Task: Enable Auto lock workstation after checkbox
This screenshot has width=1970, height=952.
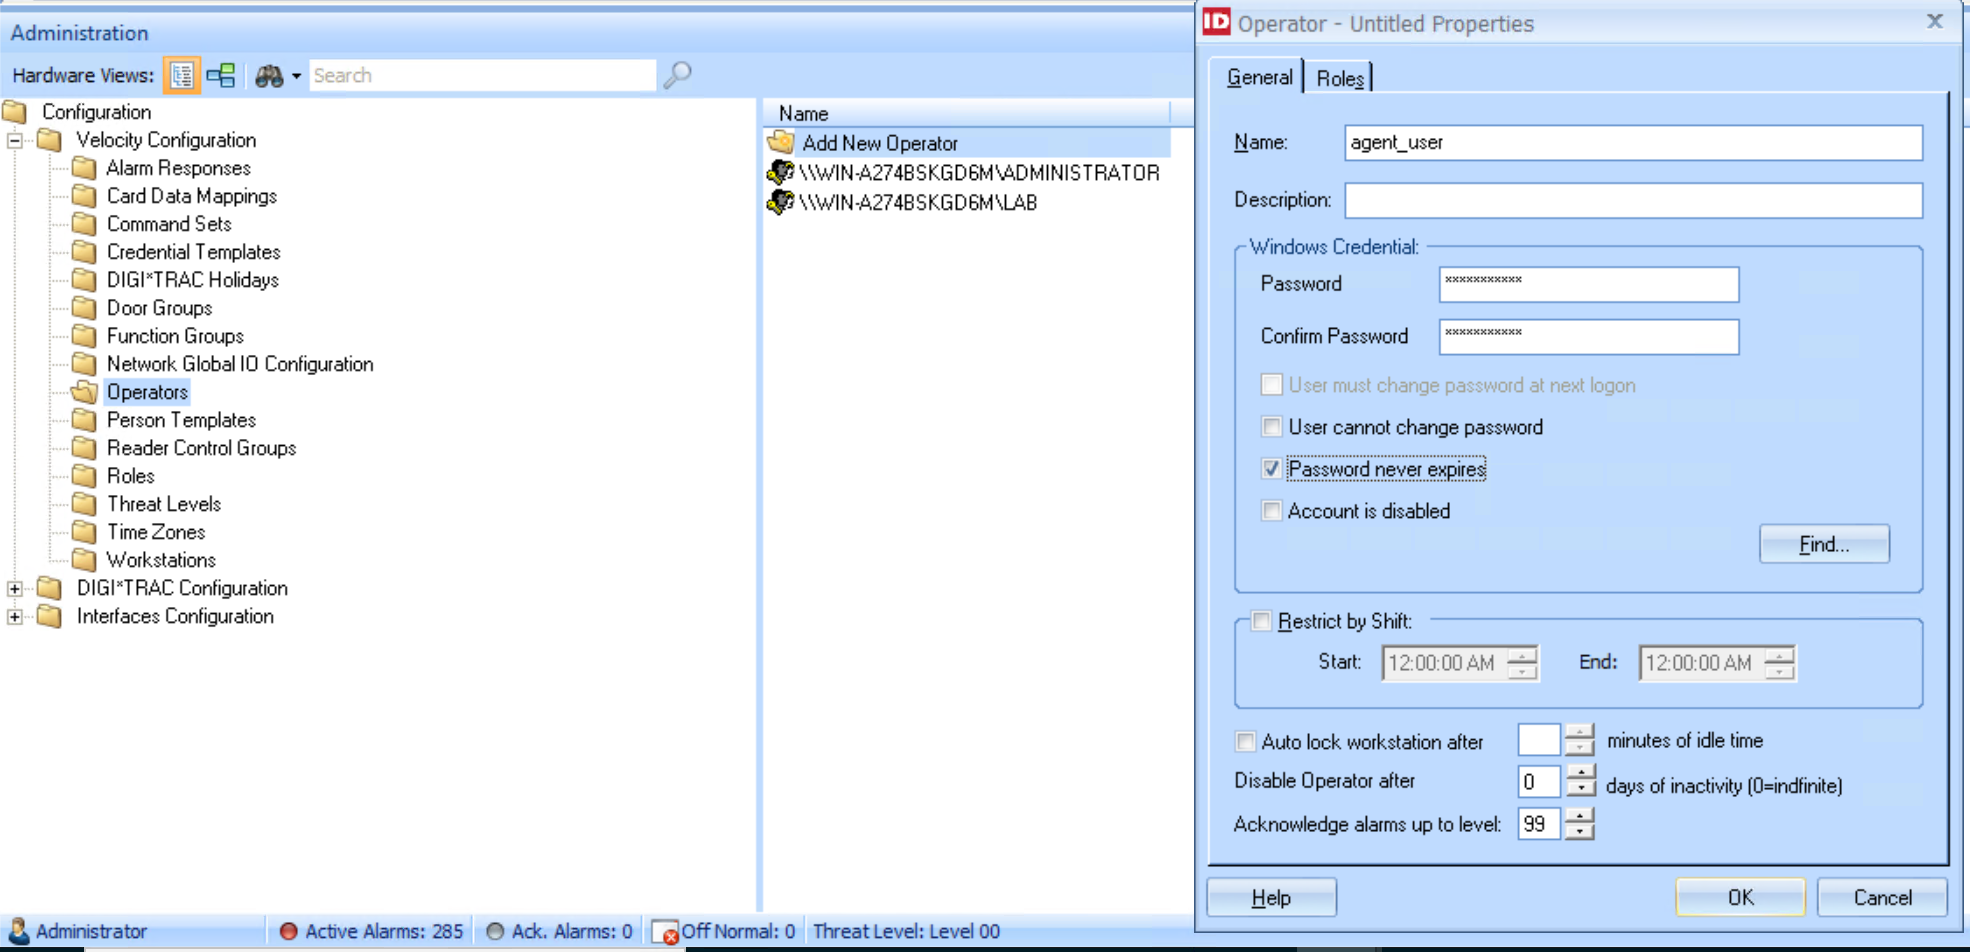Action: (x=1246, y=742)
